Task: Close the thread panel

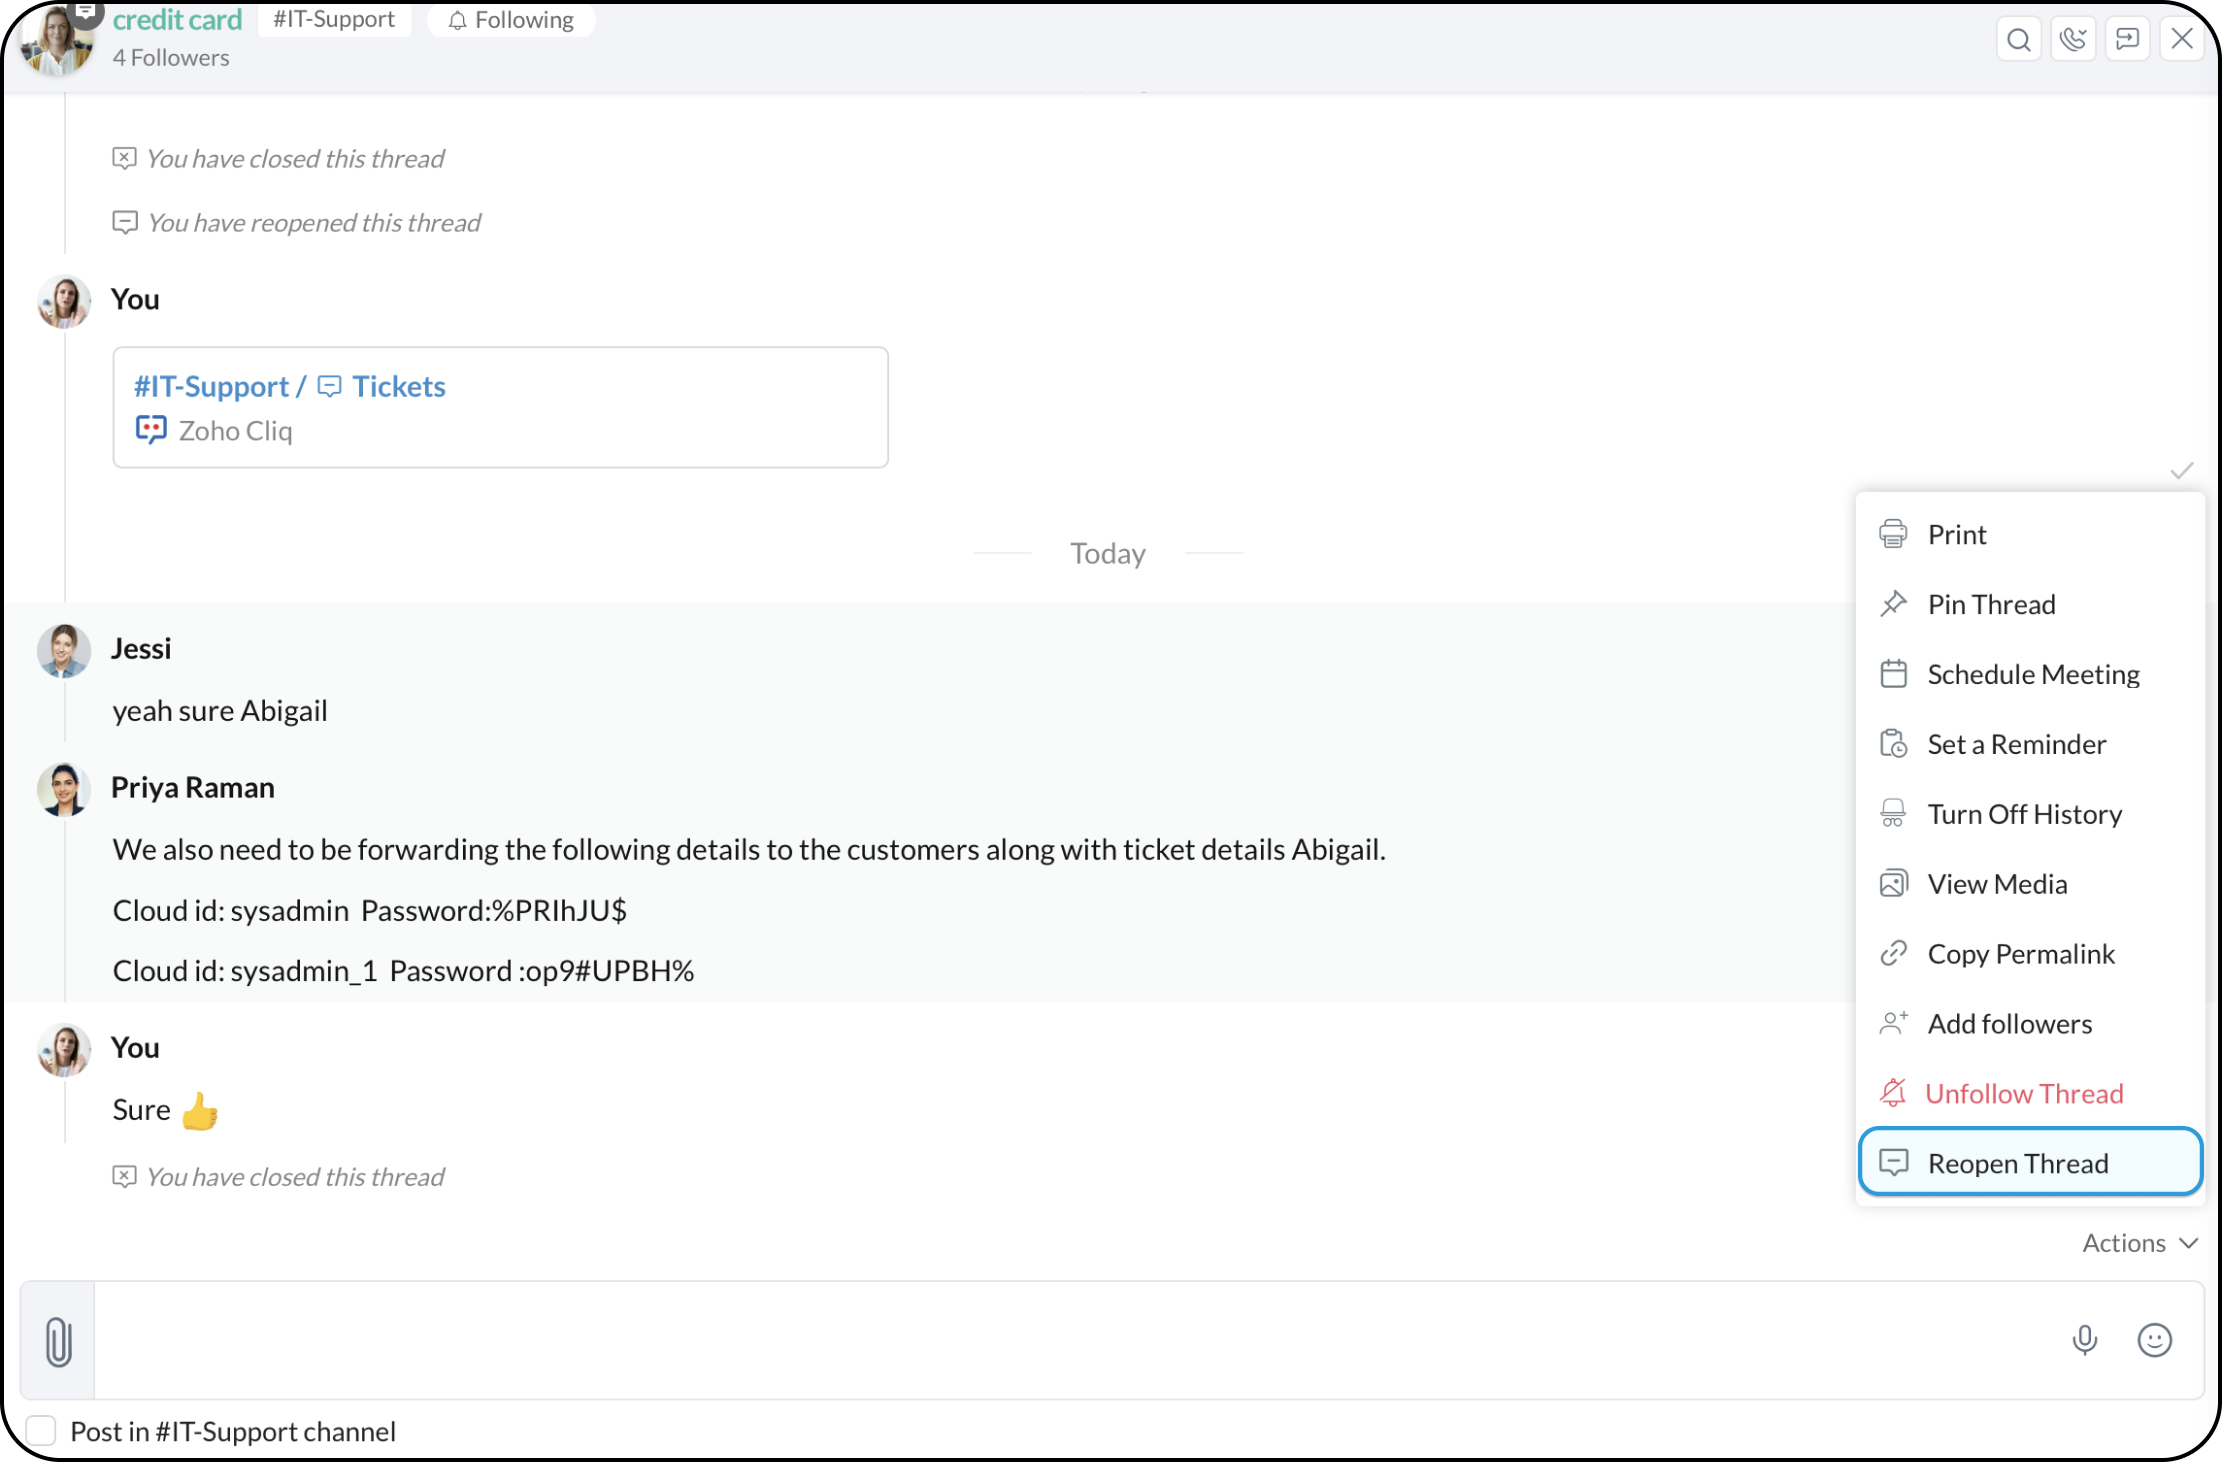Action: [2181, 39]
